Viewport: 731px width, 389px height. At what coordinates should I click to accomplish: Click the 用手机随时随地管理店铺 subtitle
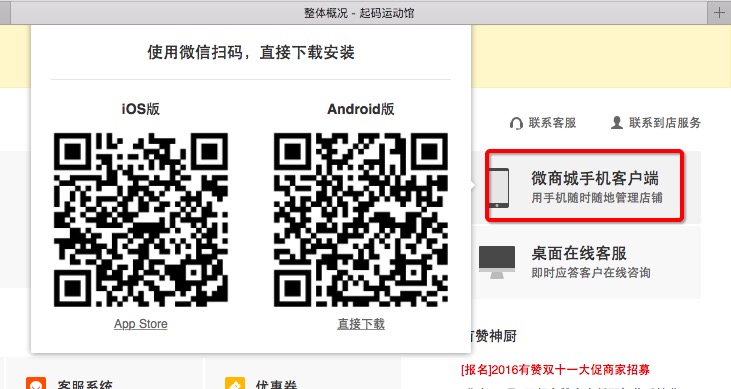(597, 198)
